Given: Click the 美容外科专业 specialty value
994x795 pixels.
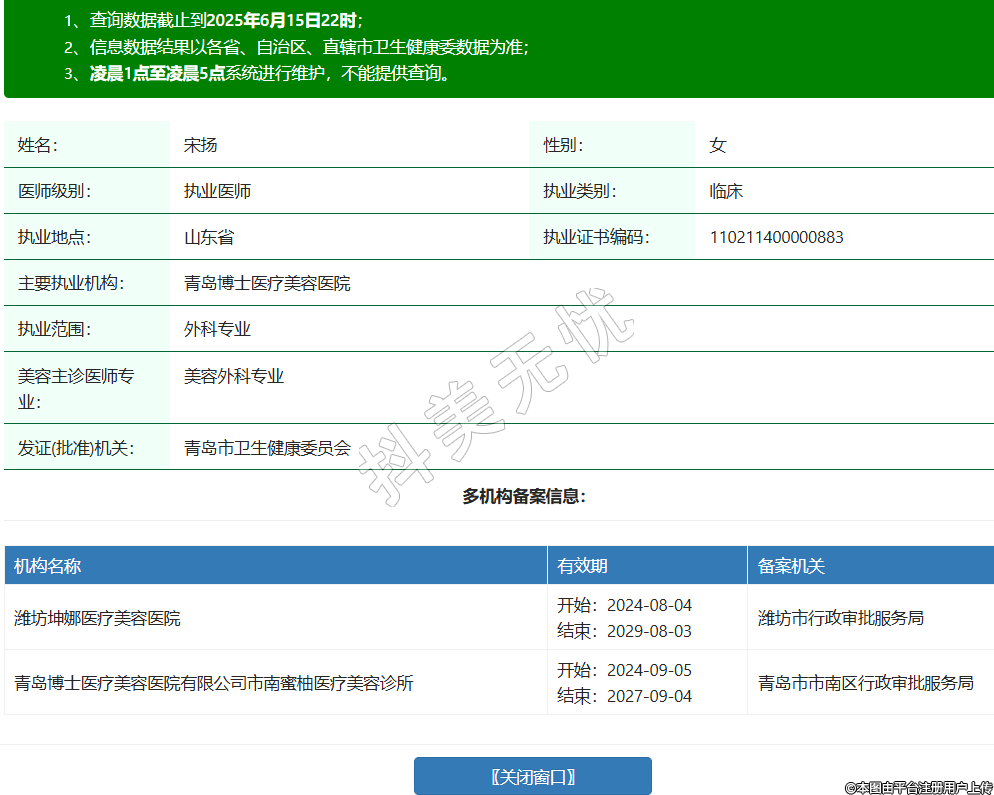Looking at the screenshot, I should (x=234, y=376).
